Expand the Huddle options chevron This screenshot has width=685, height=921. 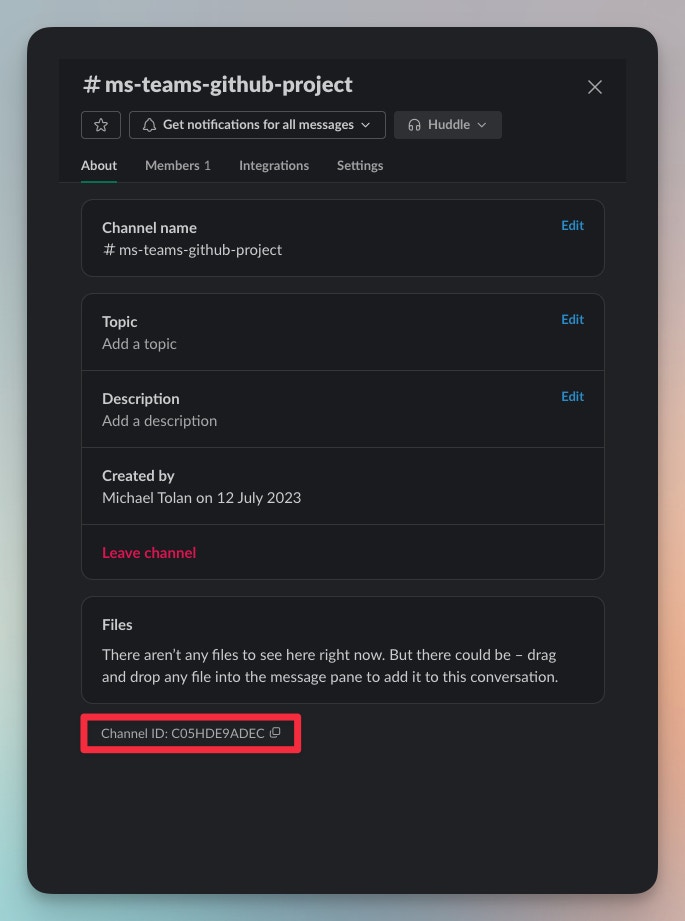[x=482, y=125]
